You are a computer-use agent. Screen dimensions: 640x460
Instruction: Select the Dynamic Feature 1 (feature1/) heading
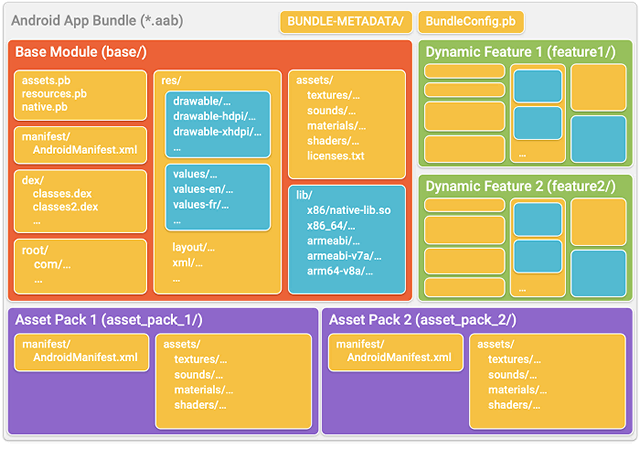(x=520, y=52)
